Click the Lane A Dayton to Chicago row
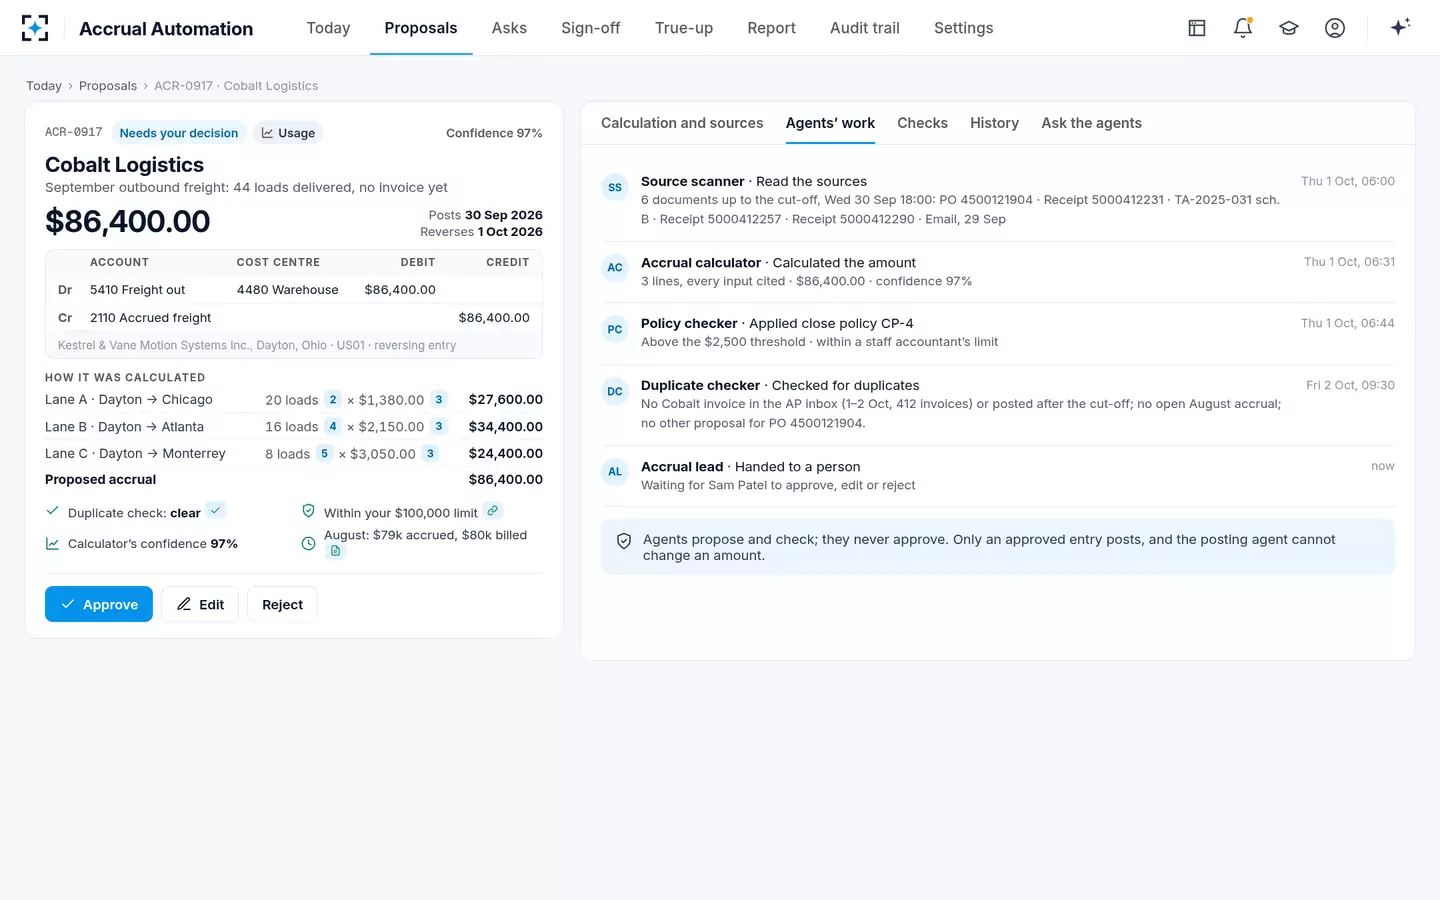This screenshot has height=900, width=1440. (x=294, y=400)
